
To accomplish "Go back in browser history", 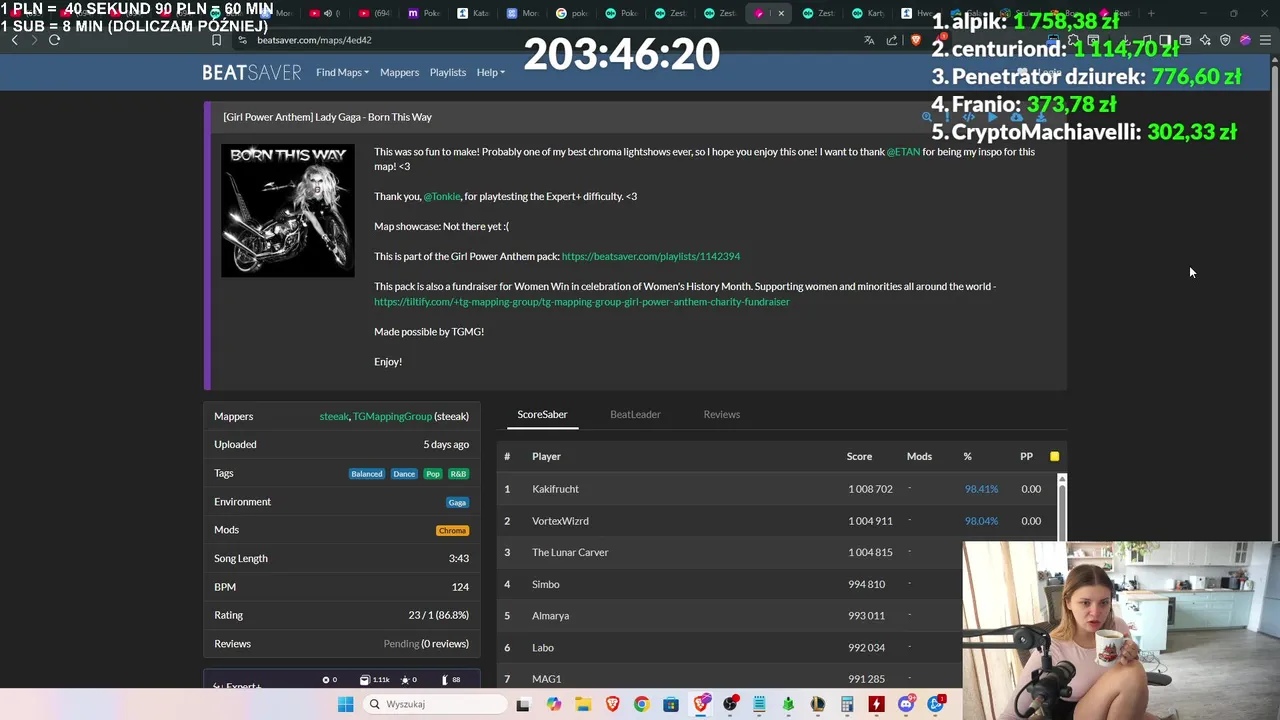I will point(14,40).
